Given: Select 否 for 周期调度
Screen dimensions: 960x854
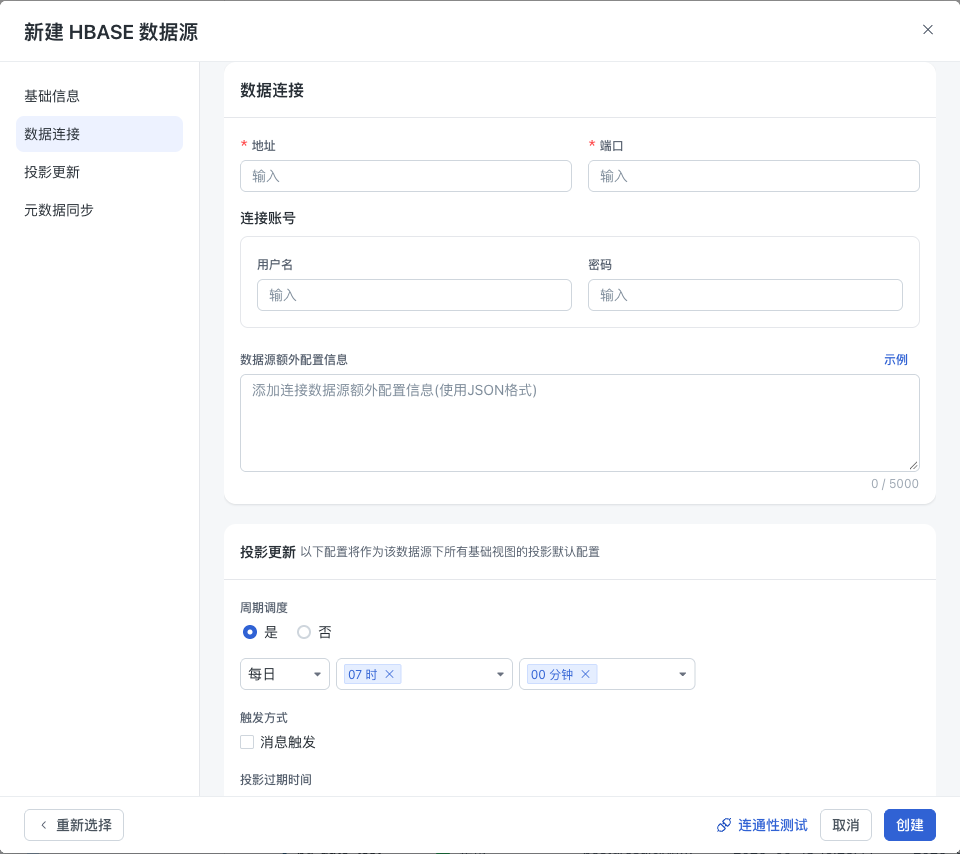Looking at the screenshot, I should coord(304,632).
